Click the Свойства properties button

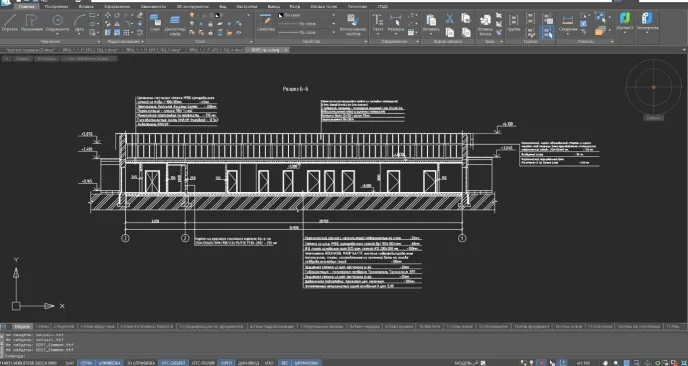265,23
